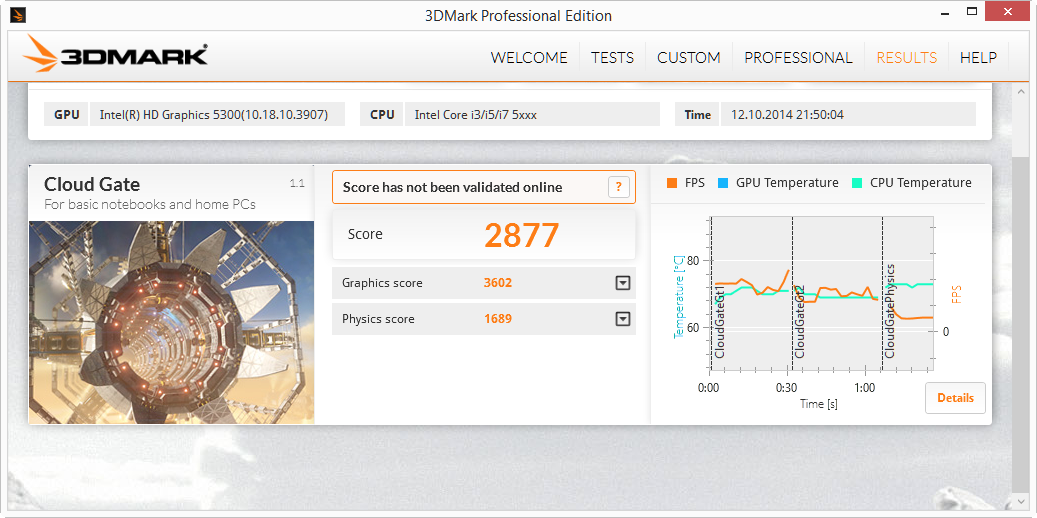Image resolution: width=1037 pixels, height=518 pixels.
Task: Click the CloudGateGt2 marker in the chart
Action: click(x=800, y=322)
